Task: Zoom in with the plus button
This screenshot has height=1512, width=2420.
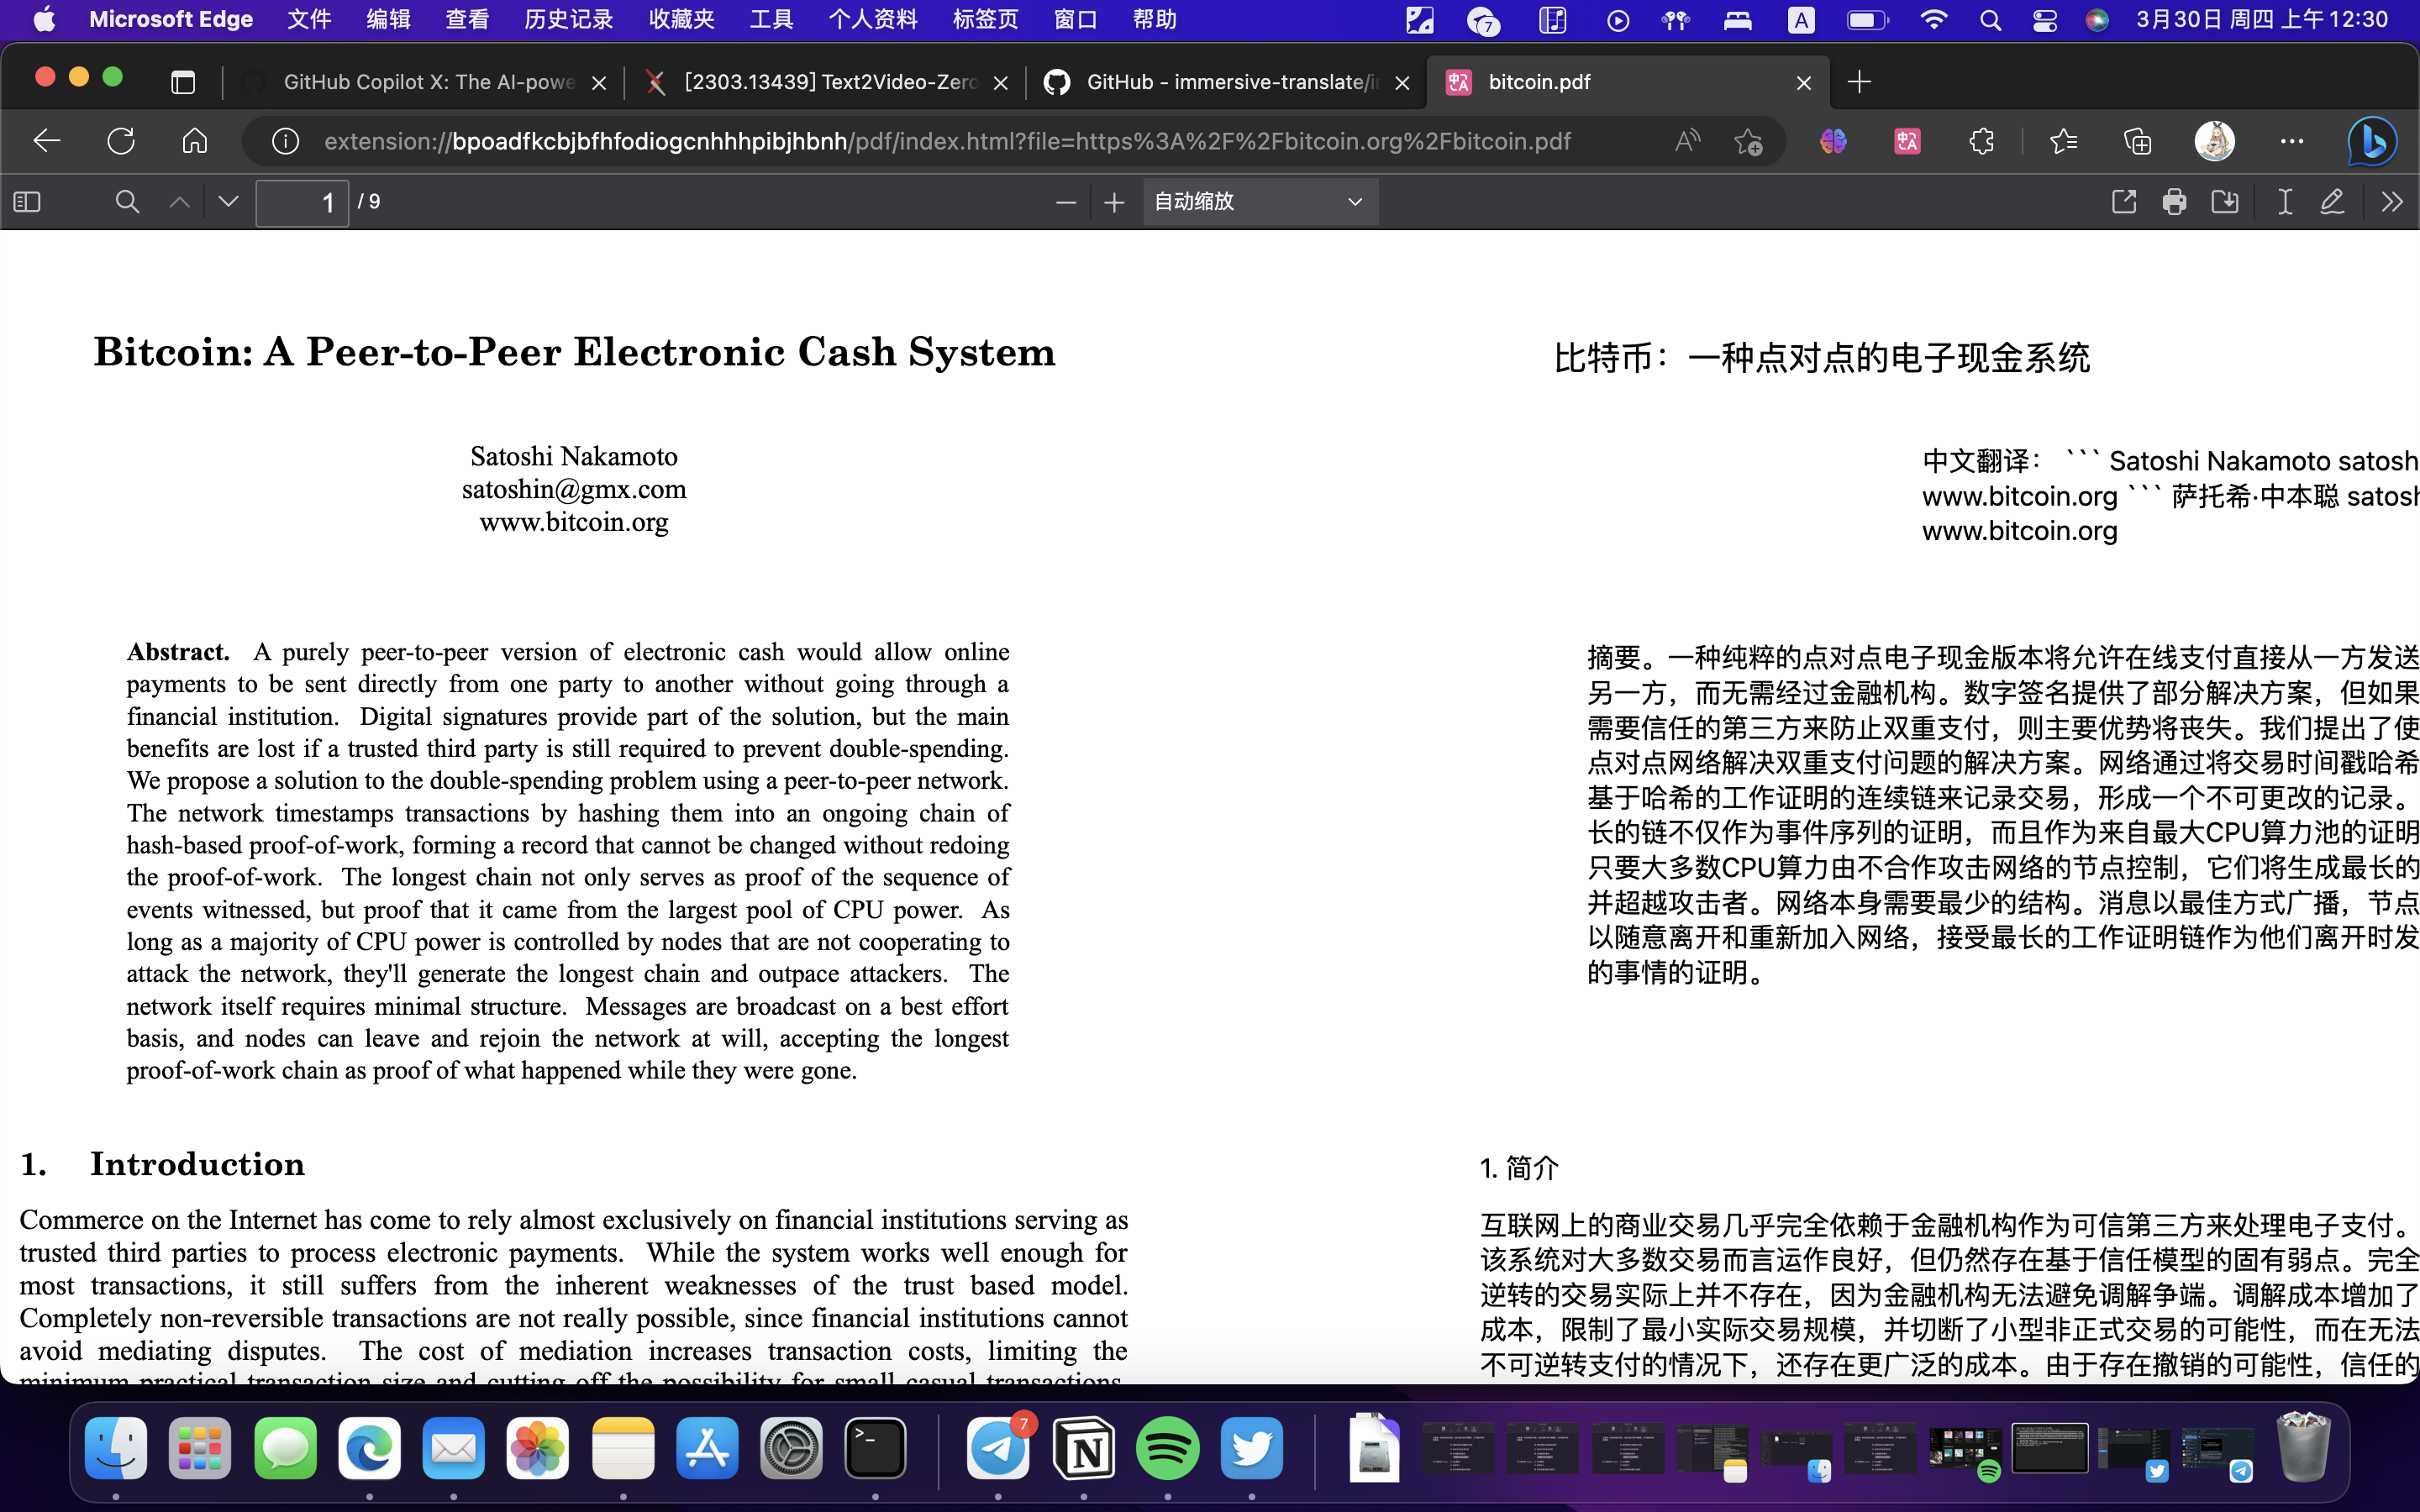Action: click(x=1114, y=203)
